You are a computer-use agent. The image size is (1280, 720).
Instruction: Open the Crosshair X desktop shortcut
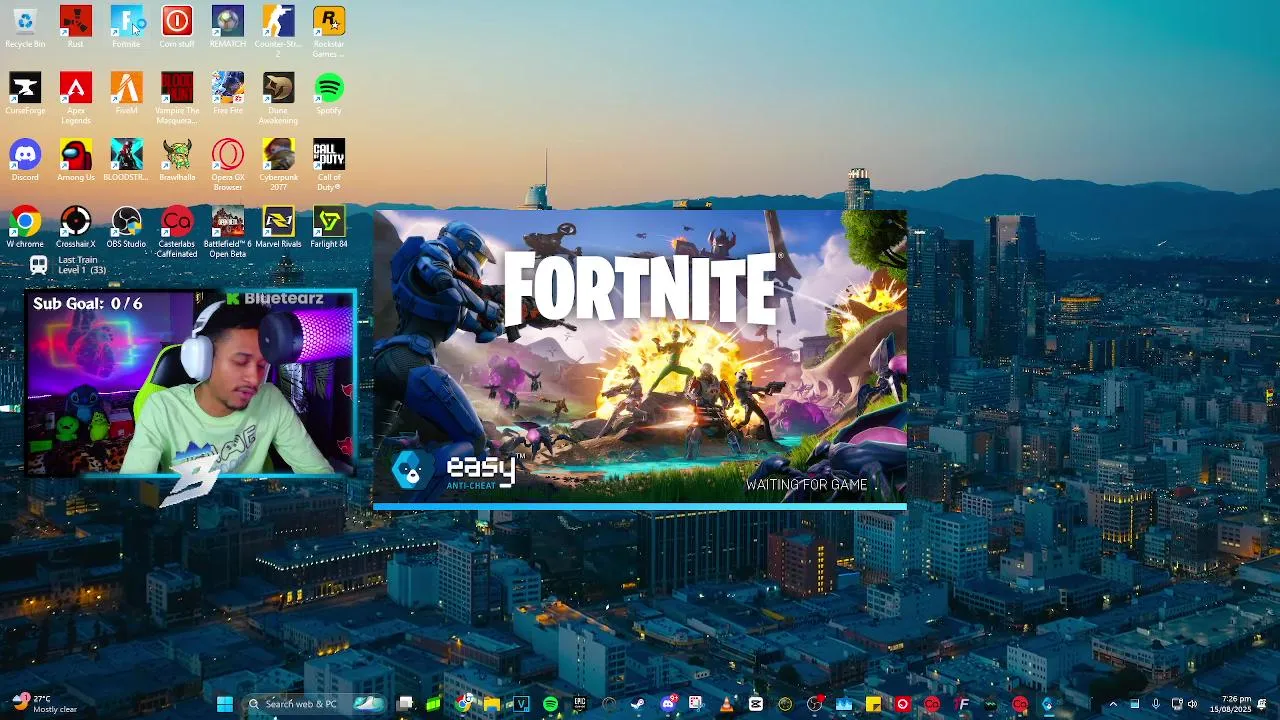coord(75,227)
